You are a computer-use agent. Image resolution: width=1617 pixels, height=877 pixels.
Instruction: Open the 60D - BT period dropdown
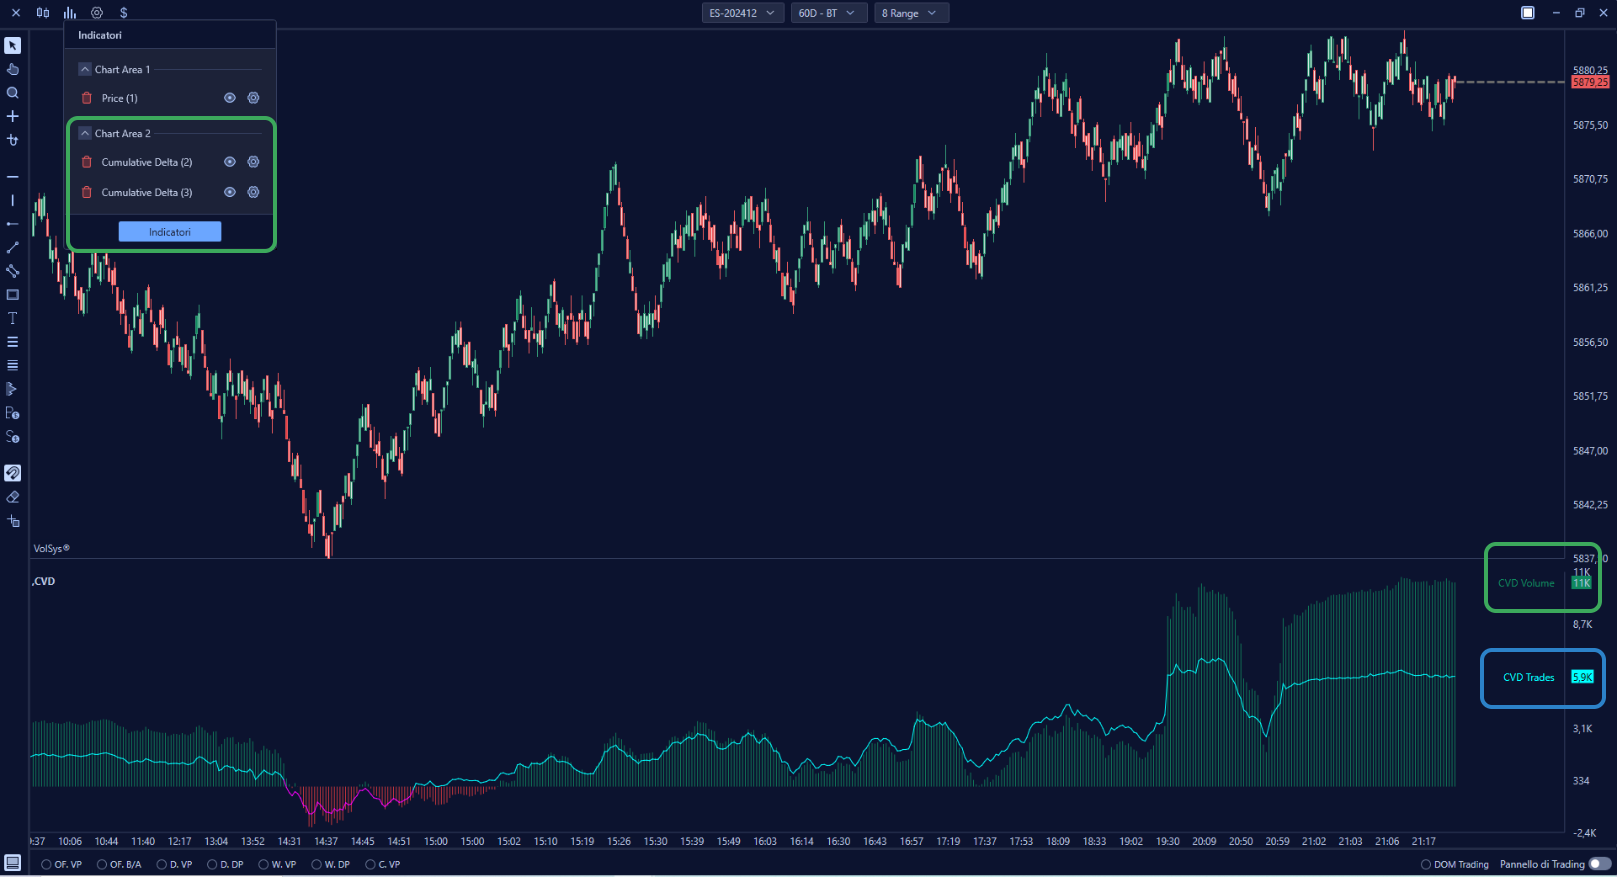pyautogui.click(x=829, y=13)
